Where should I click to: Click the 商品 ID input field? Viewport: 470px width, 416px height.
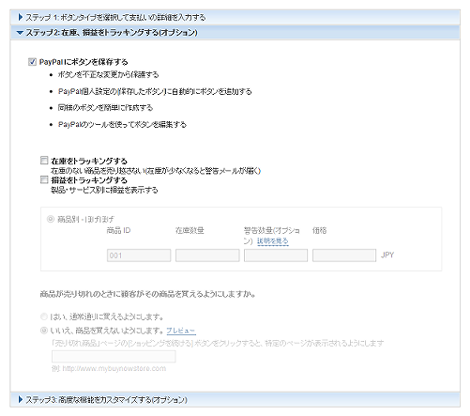click(139, 255)
